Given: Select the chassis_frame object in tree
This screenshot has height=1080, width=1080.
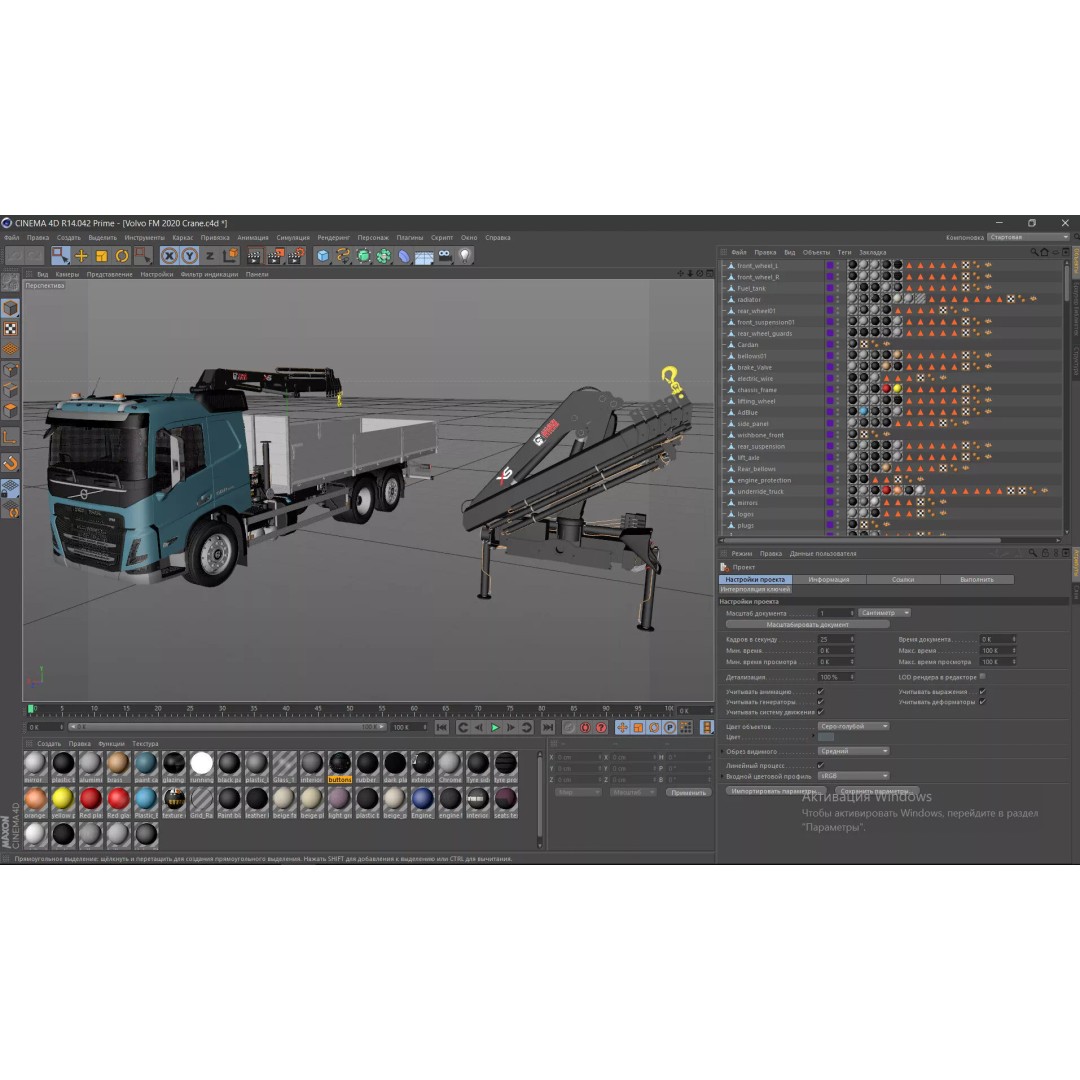Looking at the screenshot, I should pyautogui.click(x=756, y=390).
